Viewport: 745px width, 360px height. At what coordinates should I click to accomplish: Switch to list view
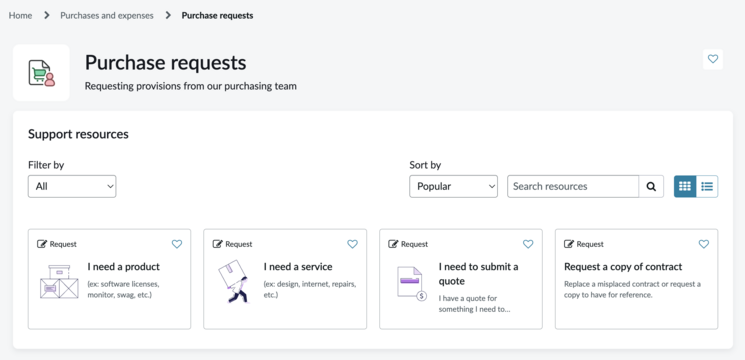click(707, 186)
